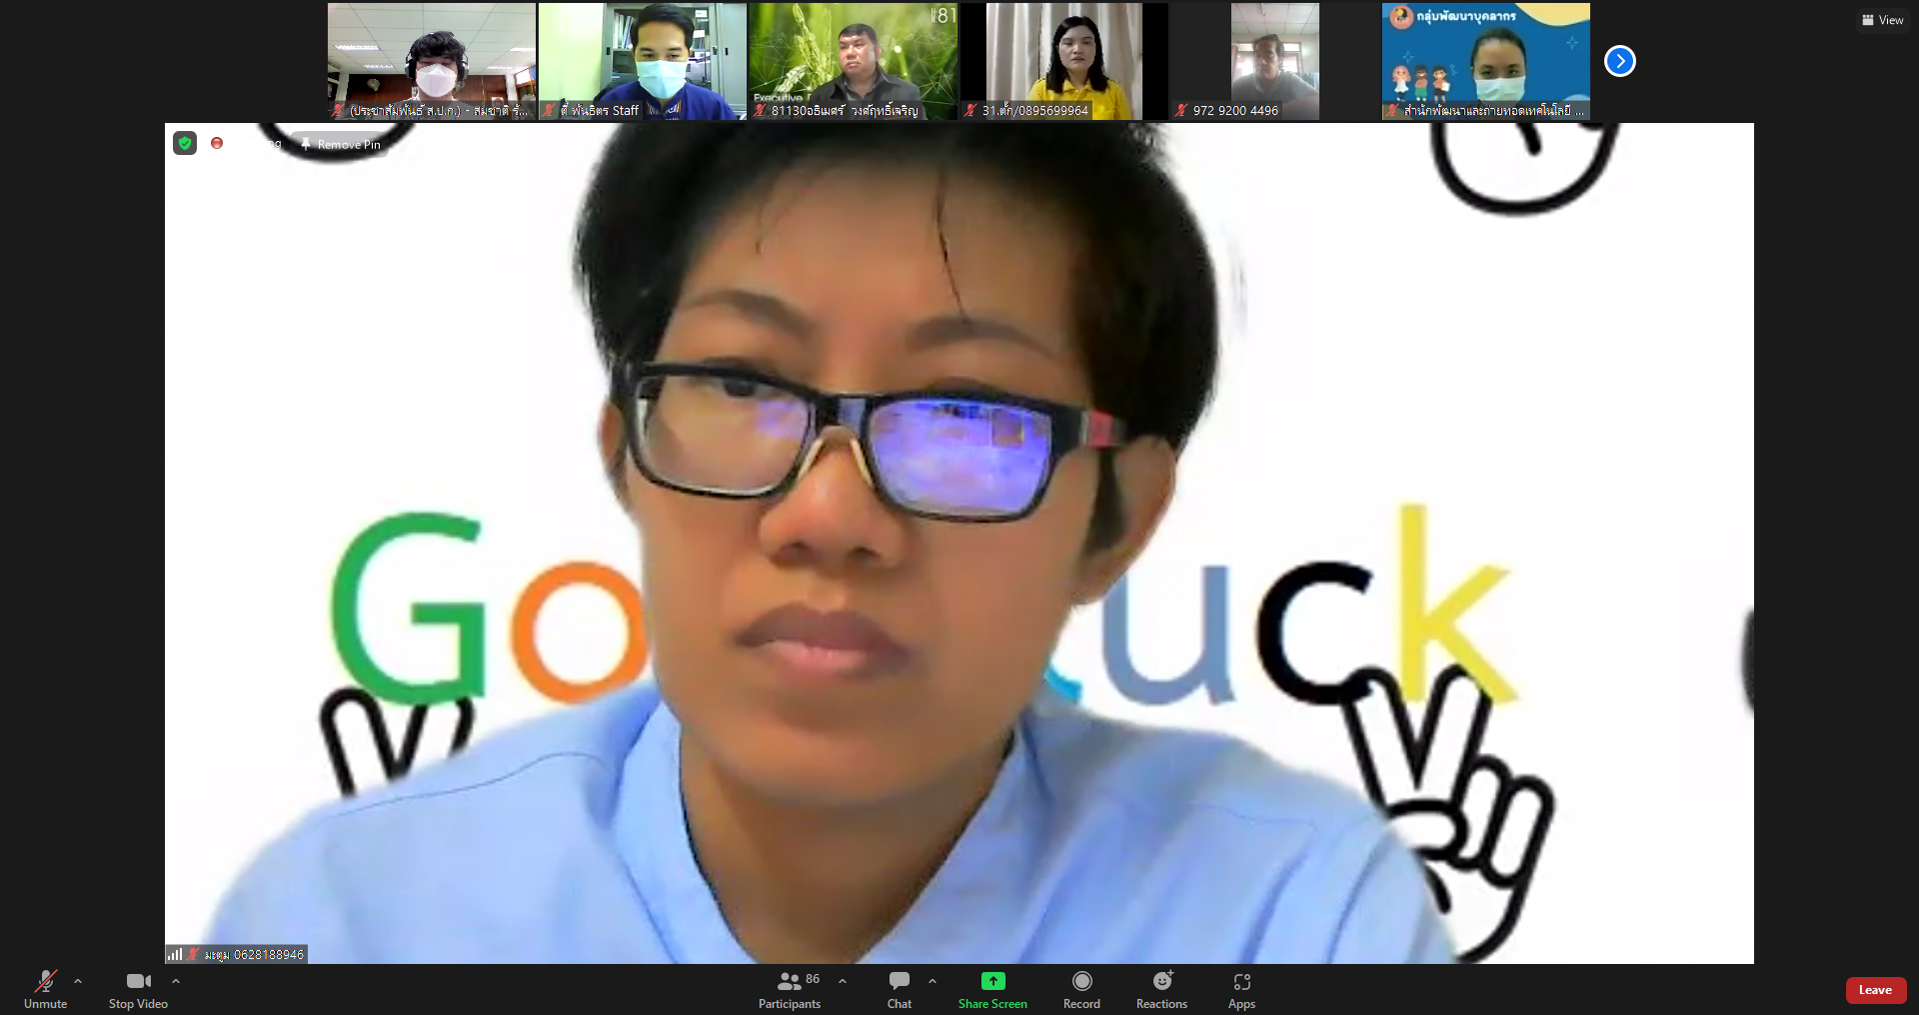Image resolution: width=1919 pixels, height=1015 pixels.
Task: Click Remove Pin button
Action: [341, 144]
